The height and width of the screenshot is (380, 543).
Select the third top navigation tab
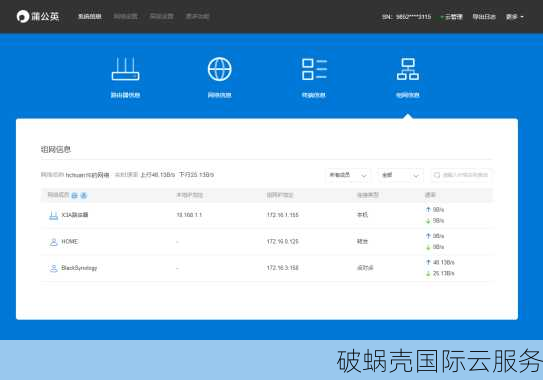point(162,16)
